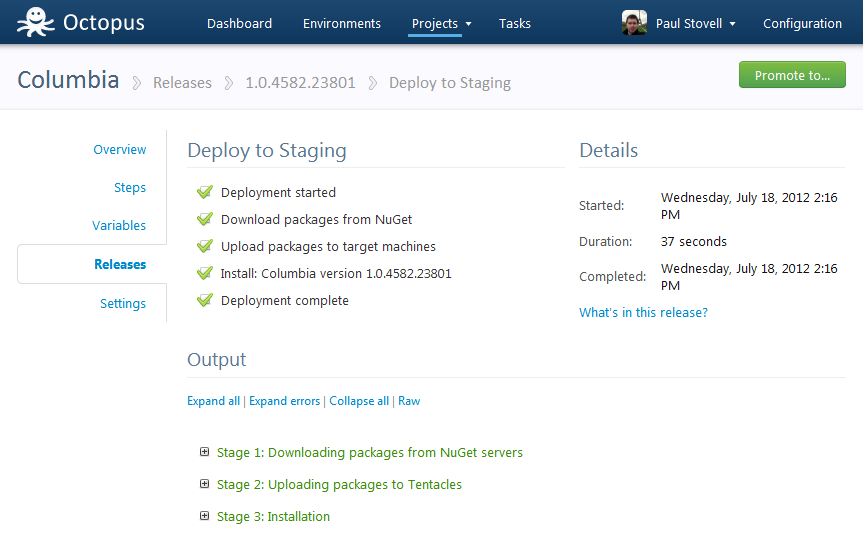The width and height of the screenshot is (863, 546).
Task: Open the Paul Stovell user dropdown
Action: tap(695, 23)
